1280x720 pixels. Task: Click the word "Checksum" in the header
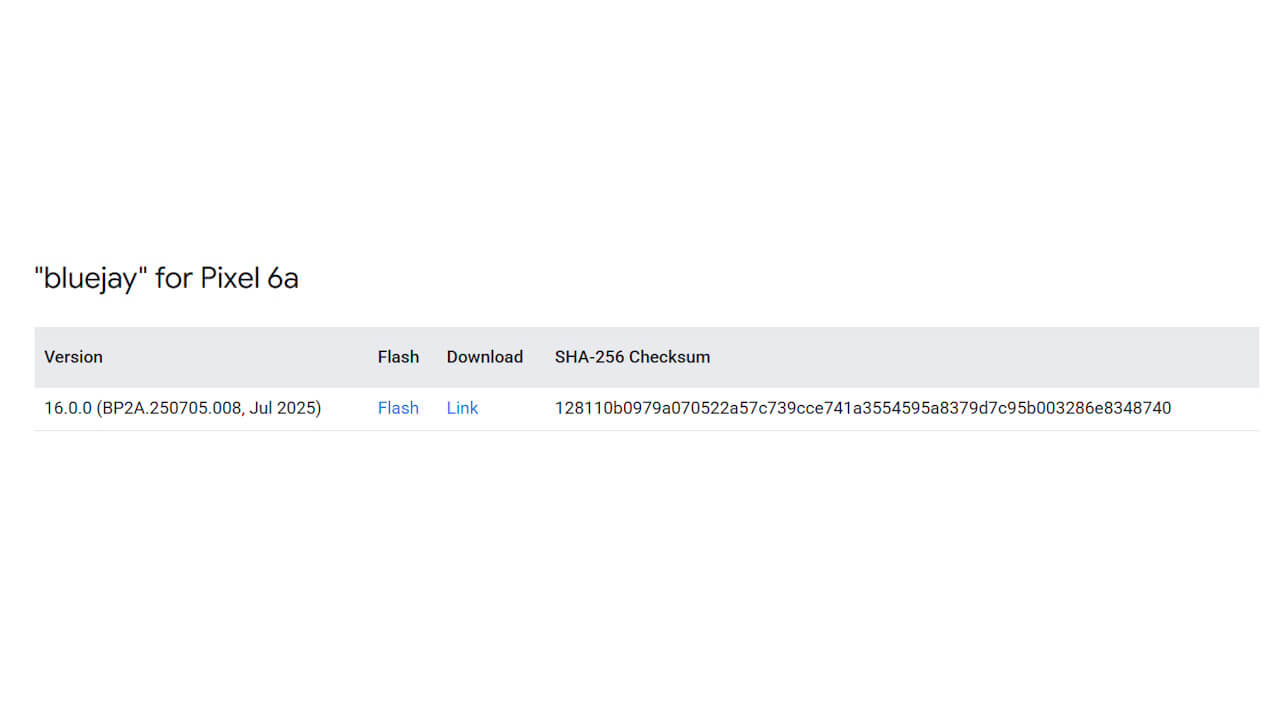tap(669, 357)
